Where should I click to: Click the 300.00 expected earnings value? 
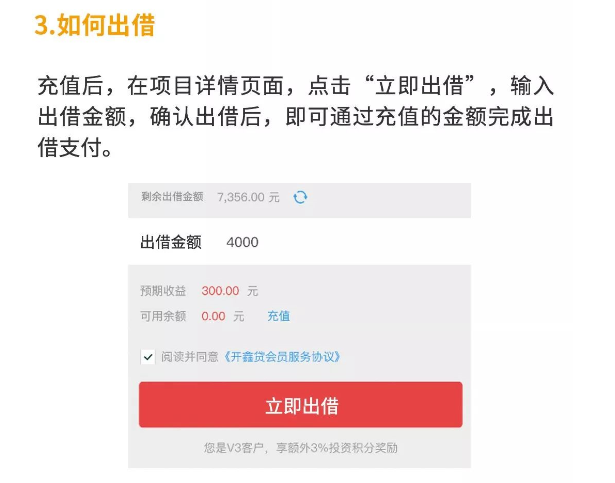tap(220, 291)
